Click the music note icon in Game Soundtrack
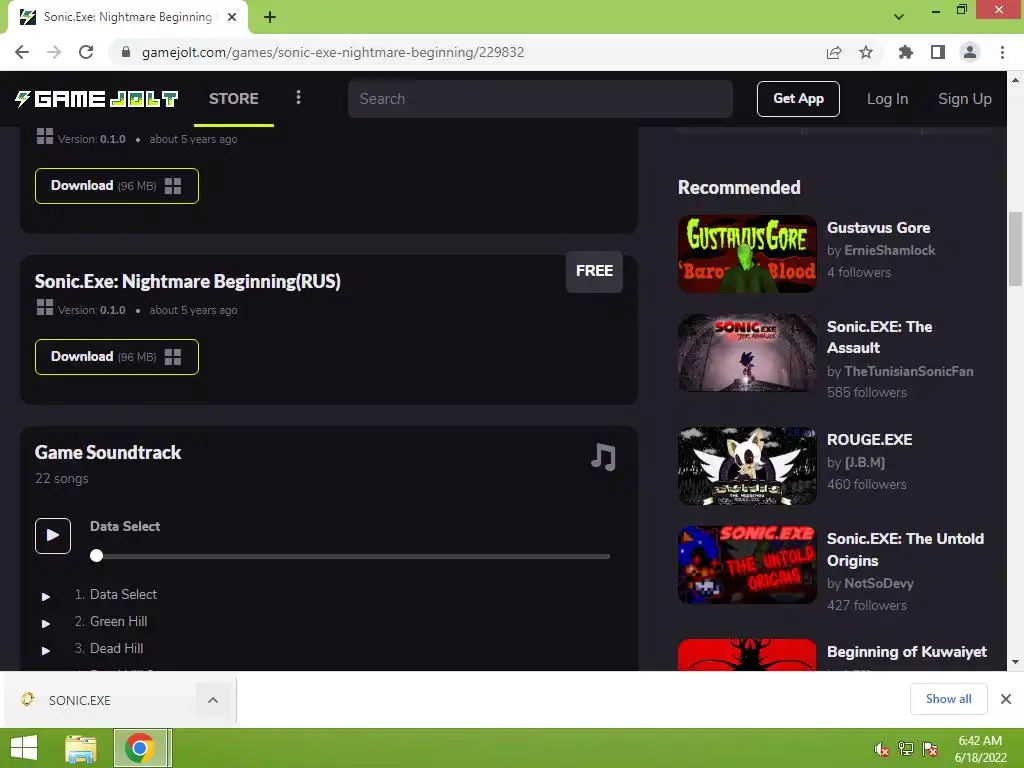Screen dimensions: 1024x768 click(603, 456)
